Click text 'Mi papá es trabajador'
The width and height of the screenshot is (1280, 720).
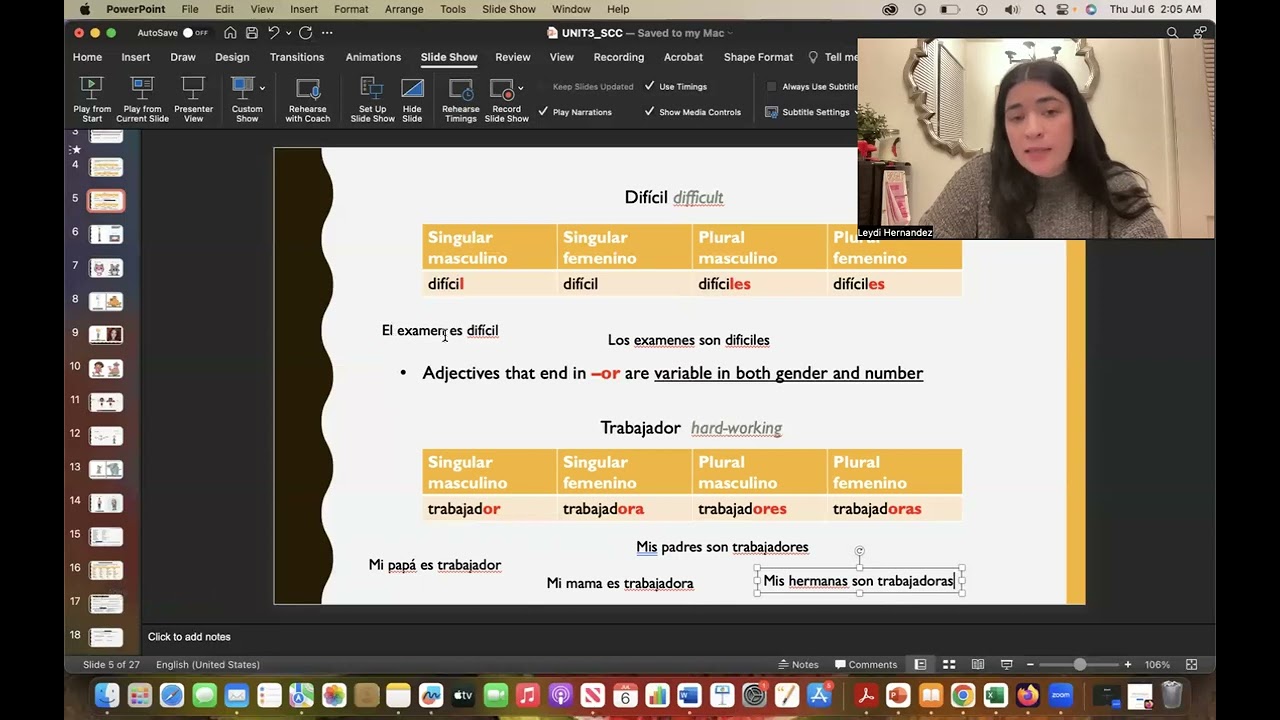[435, 565]
